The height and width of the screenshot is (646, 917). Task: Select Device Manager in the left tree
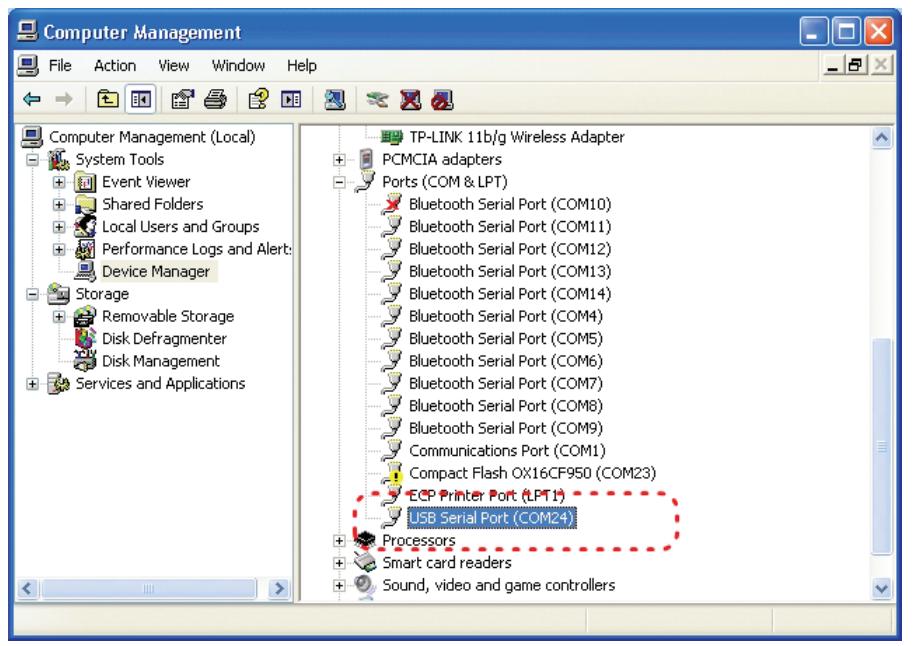click(156, 272)
